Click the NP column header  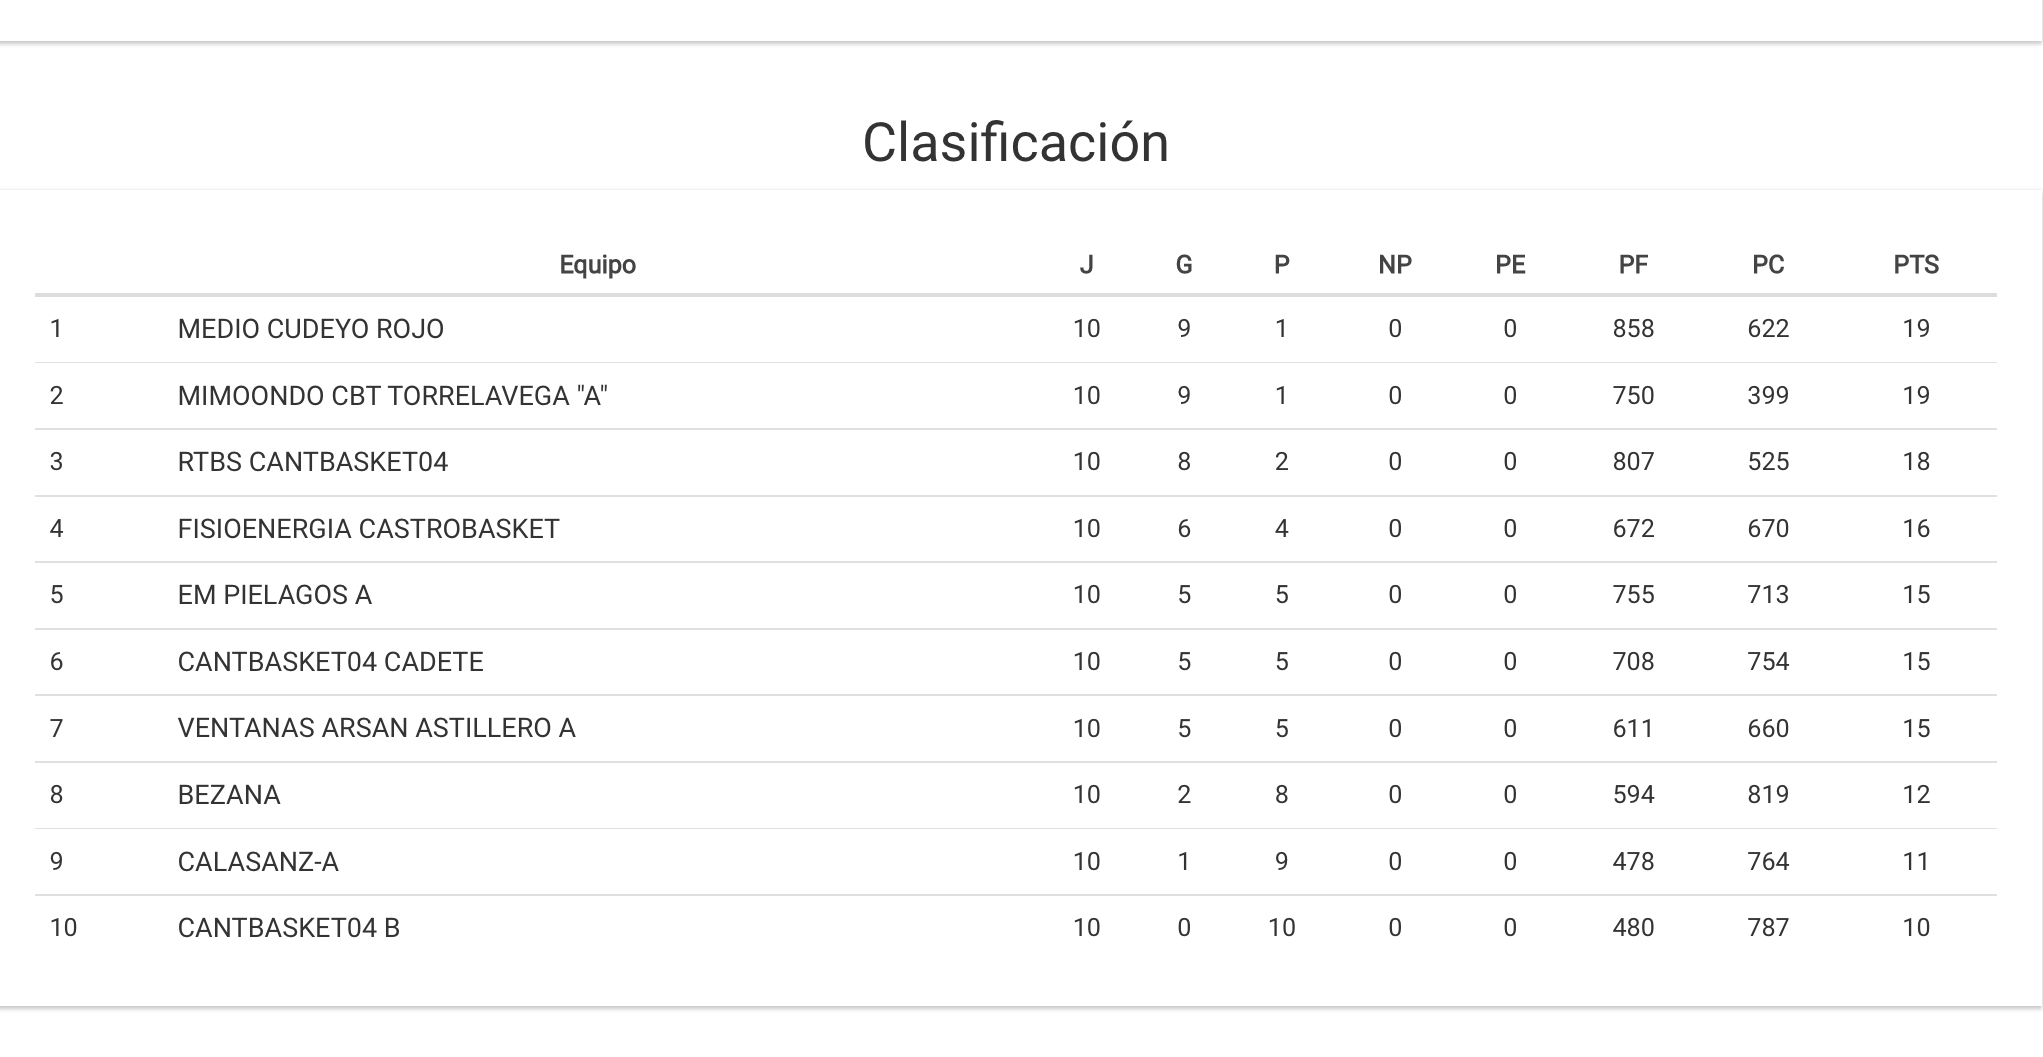tap(1394, 265)
